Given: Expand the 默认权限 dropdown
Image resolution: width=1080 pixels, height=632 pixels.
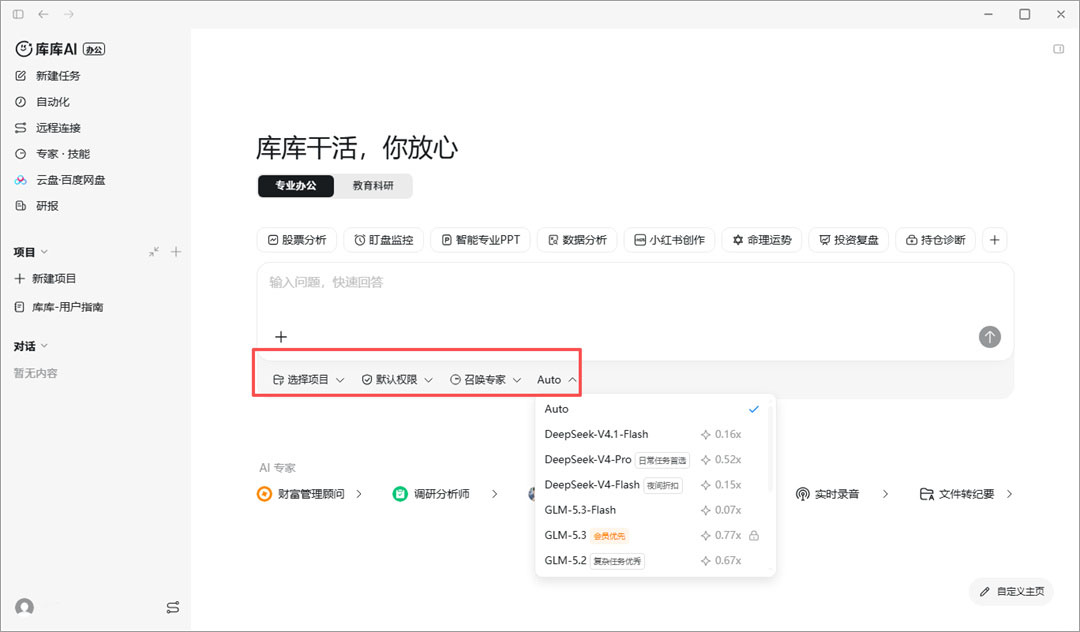Looking at the screenshot, I should [397, 379].
